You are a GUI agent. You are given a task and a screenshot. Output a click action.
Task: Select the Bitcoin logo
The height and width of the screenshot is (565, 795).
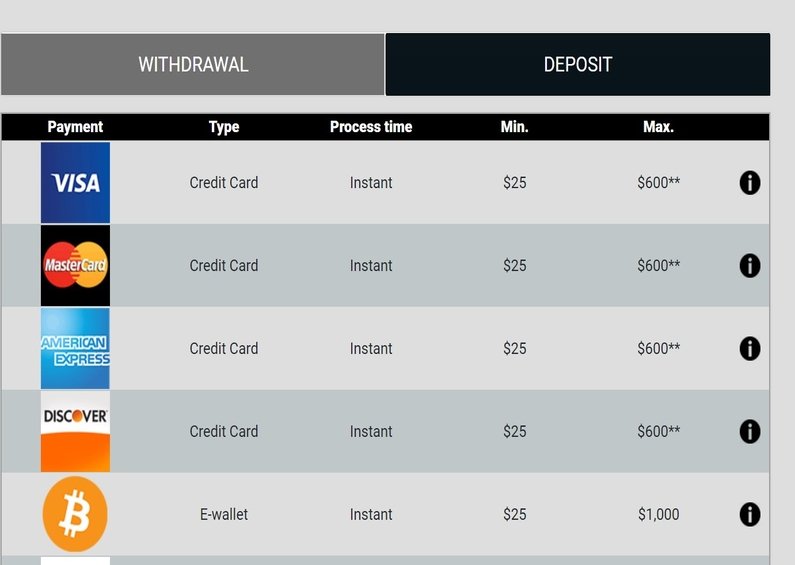(75, 514)
